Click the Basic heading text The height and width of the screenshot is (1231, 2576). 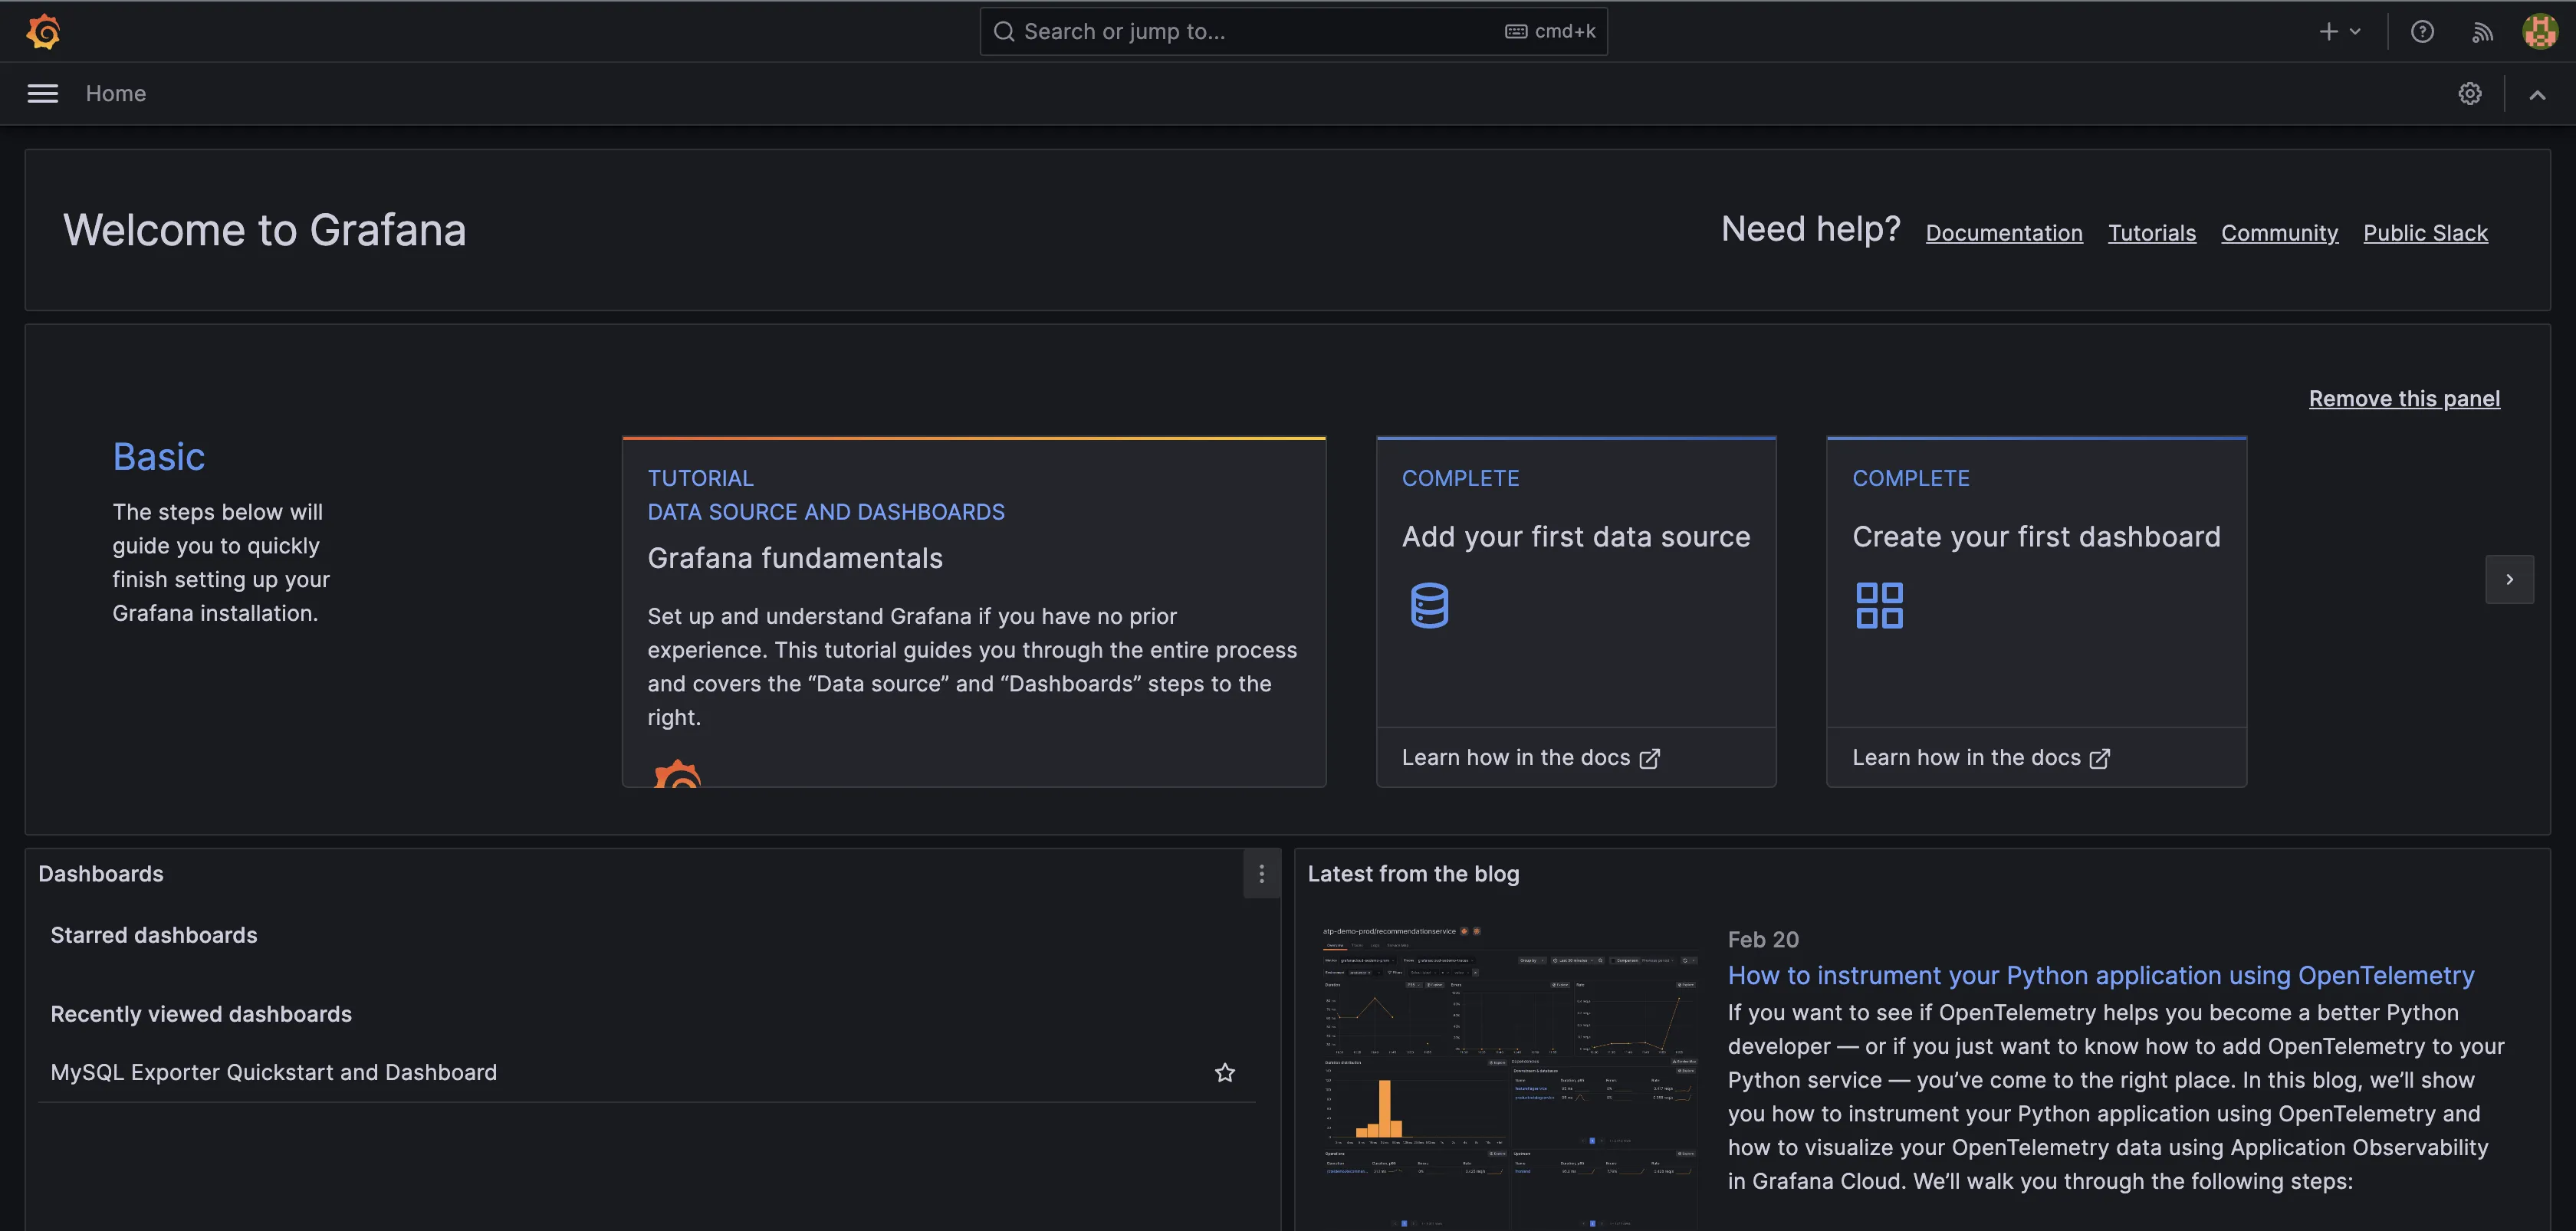(x=159, y=457)
